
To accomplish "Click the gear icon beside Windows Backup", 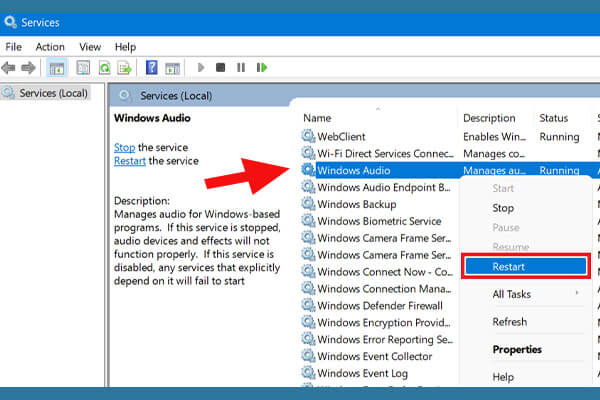I will click(x=308, y=204).
